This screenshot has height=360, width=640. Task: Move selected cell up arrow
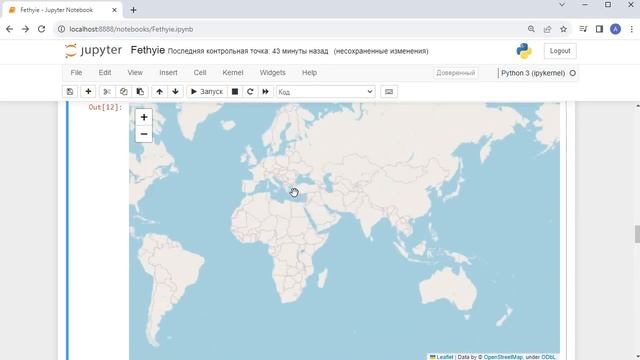[160, 92]
